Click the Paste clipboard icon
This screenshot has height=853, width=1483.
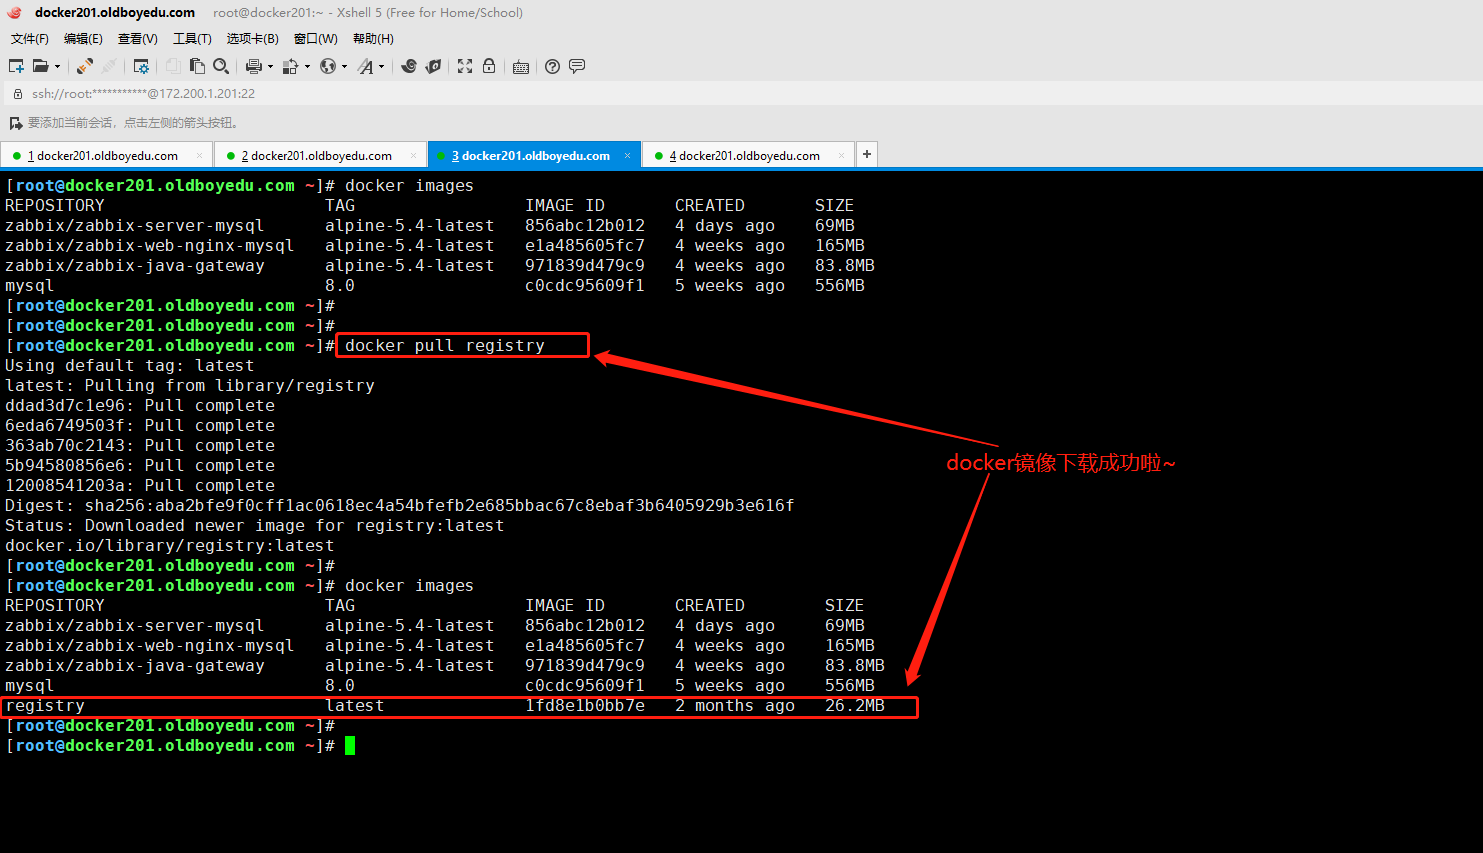click(197, 66)
